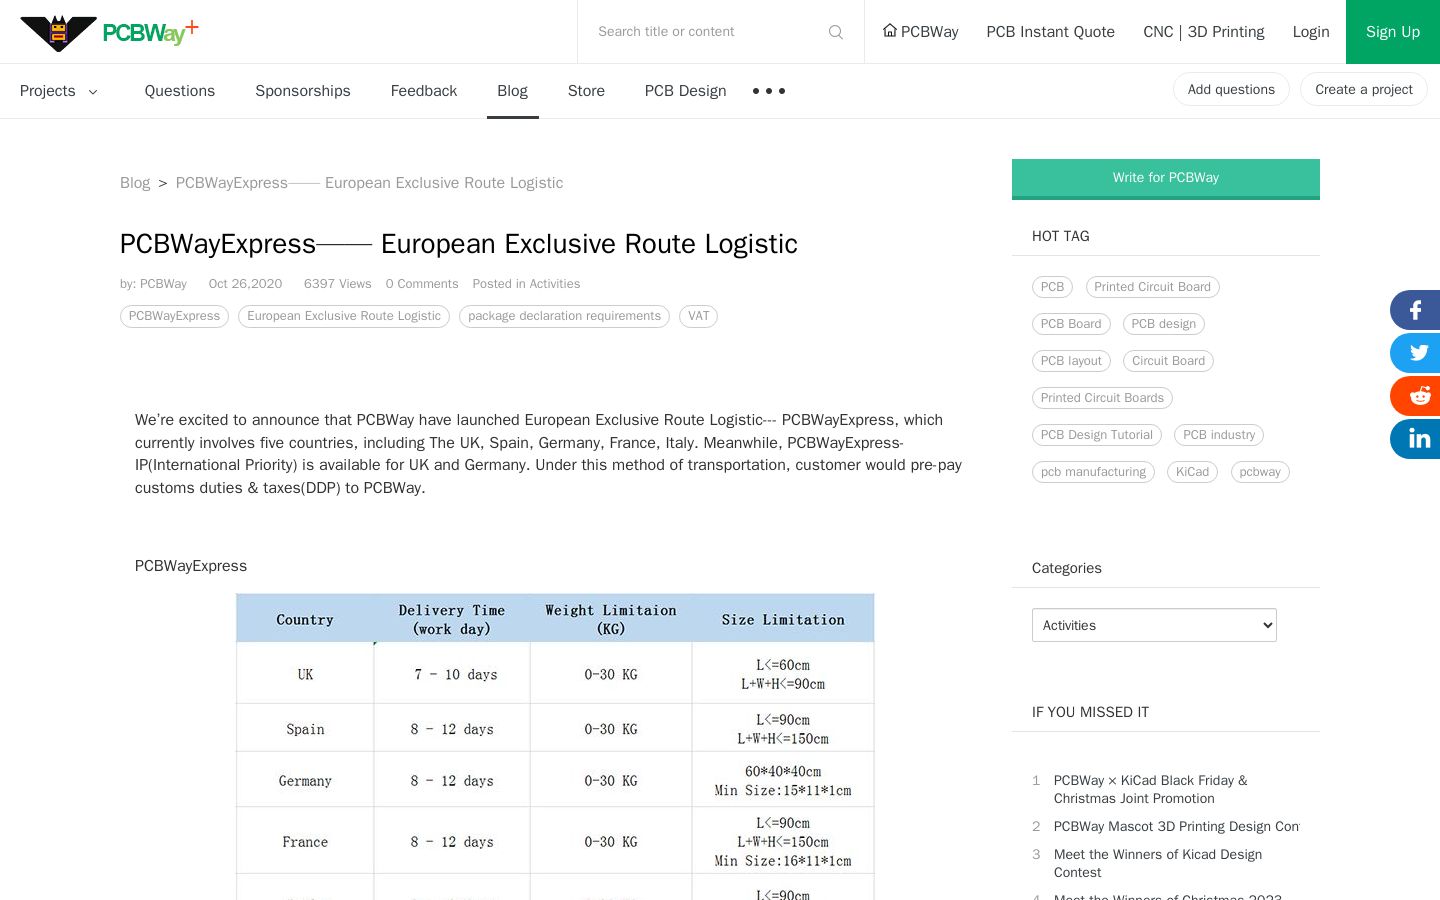Viewport: 1440px width, 900px height.
Task: Click the PCBWay logo
Action: click(x=109, y=32)
